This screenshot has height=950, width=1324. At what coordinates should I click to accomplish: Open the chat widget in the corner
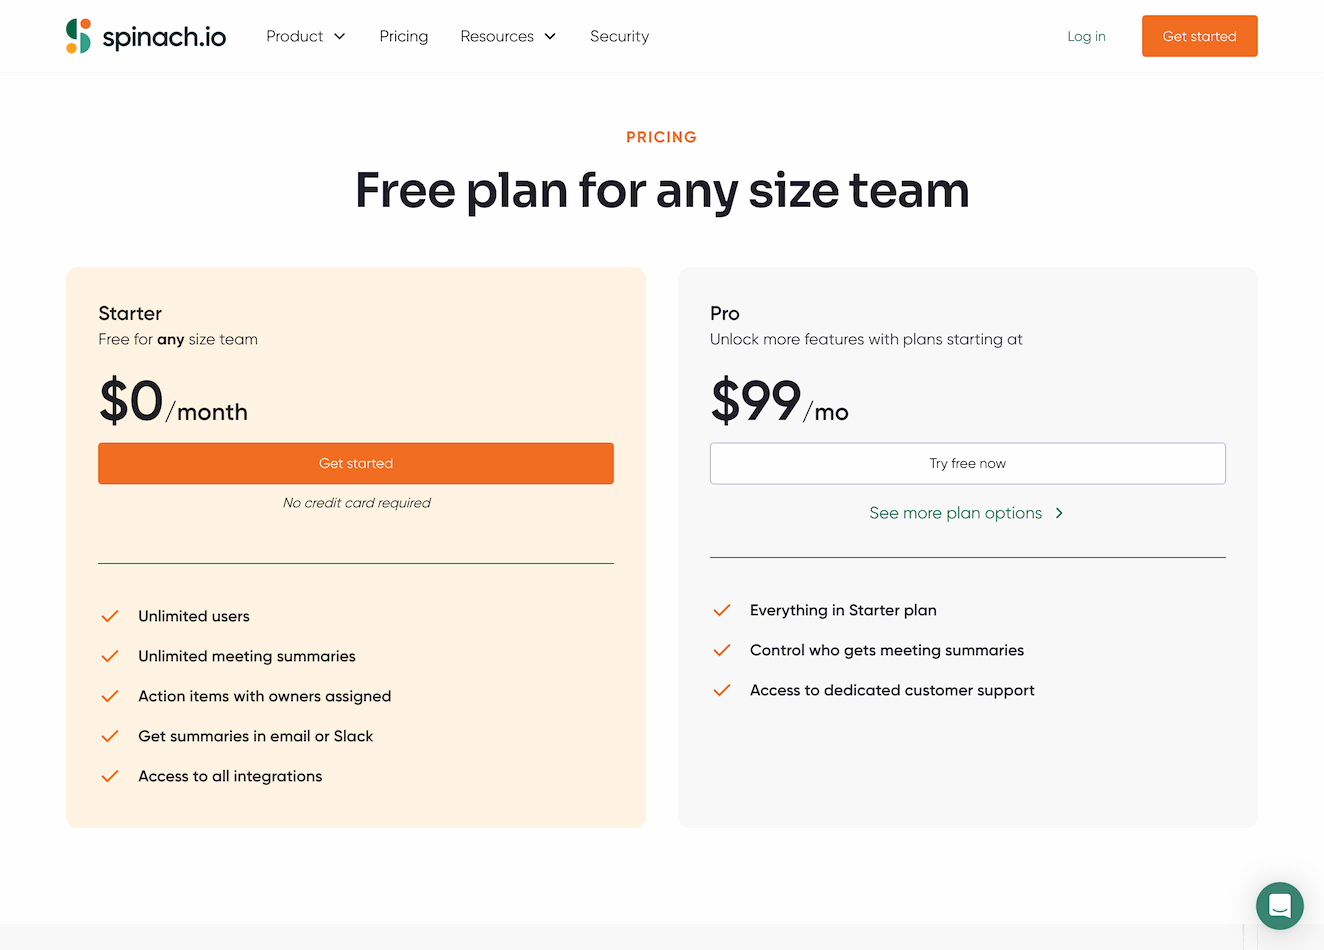[x=1279, y=906]
